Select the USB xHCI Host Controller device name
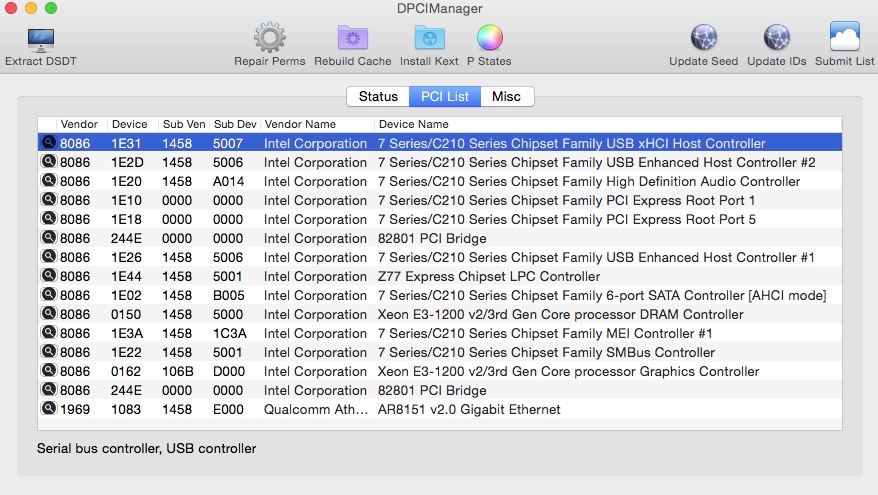This screenshot has height=495, width=878. pyautogui.click(x=571, y=143)
